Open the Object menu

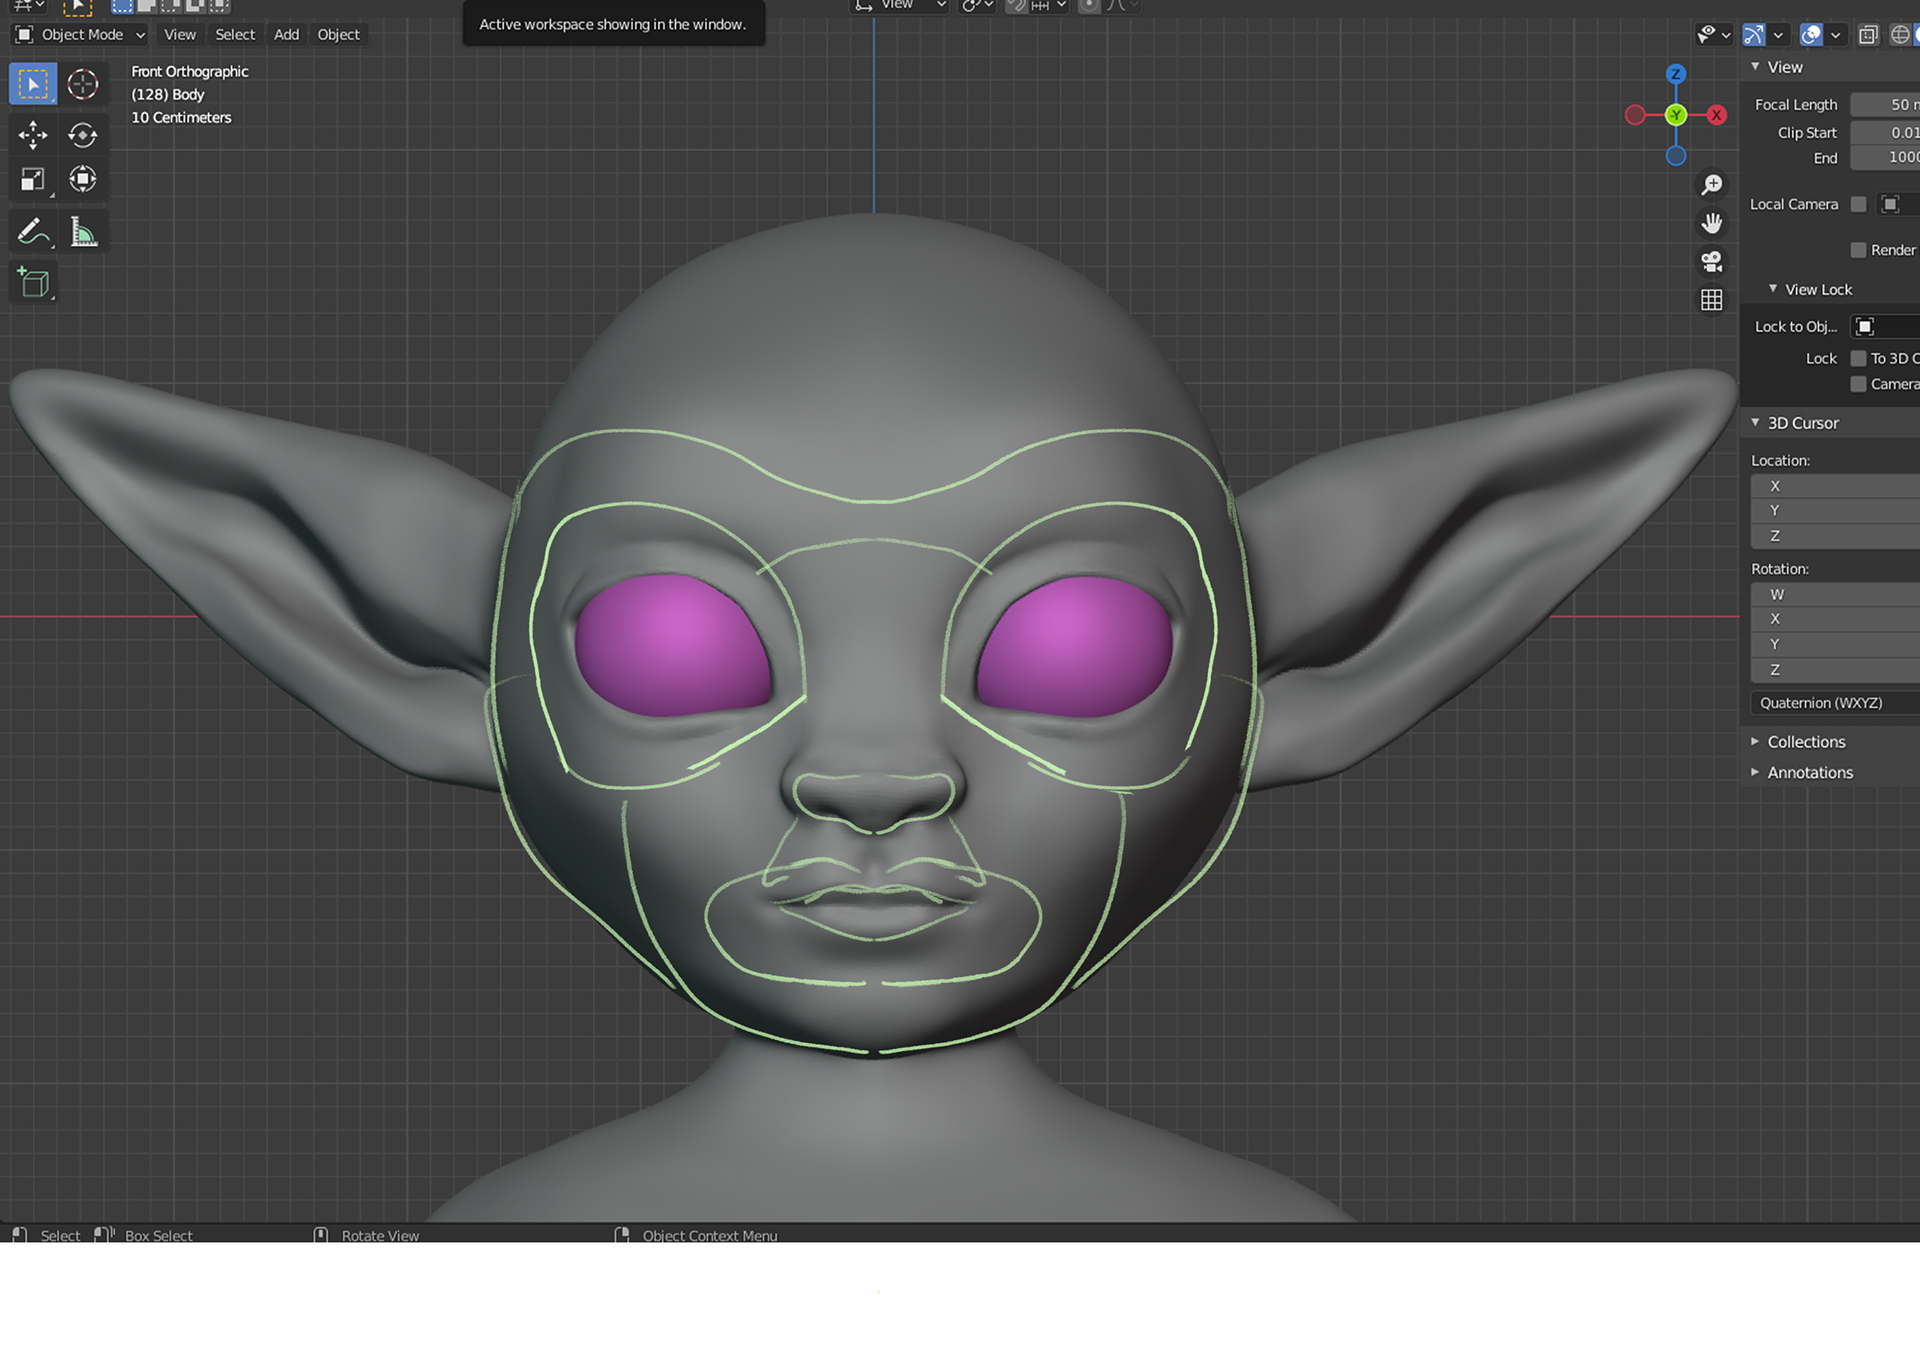[x=339, y=35]
